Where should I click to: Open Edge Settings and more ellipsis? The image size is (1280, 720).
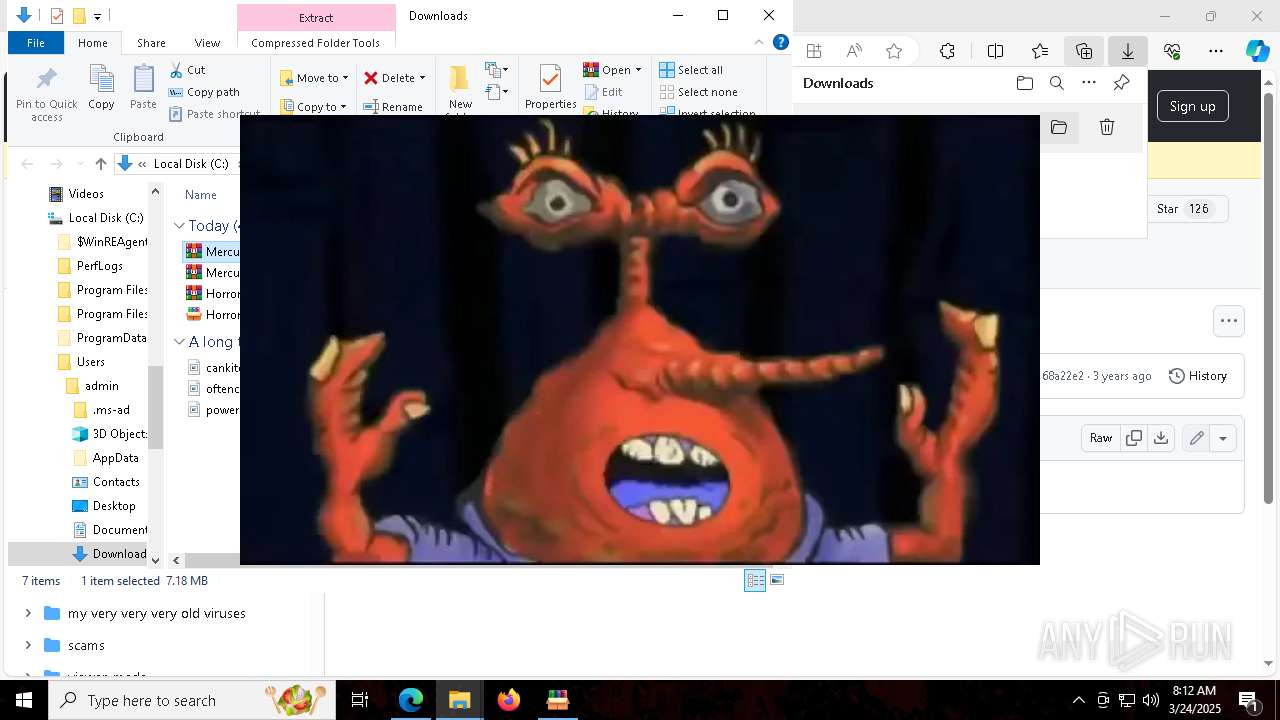(x=1216, y=51)
